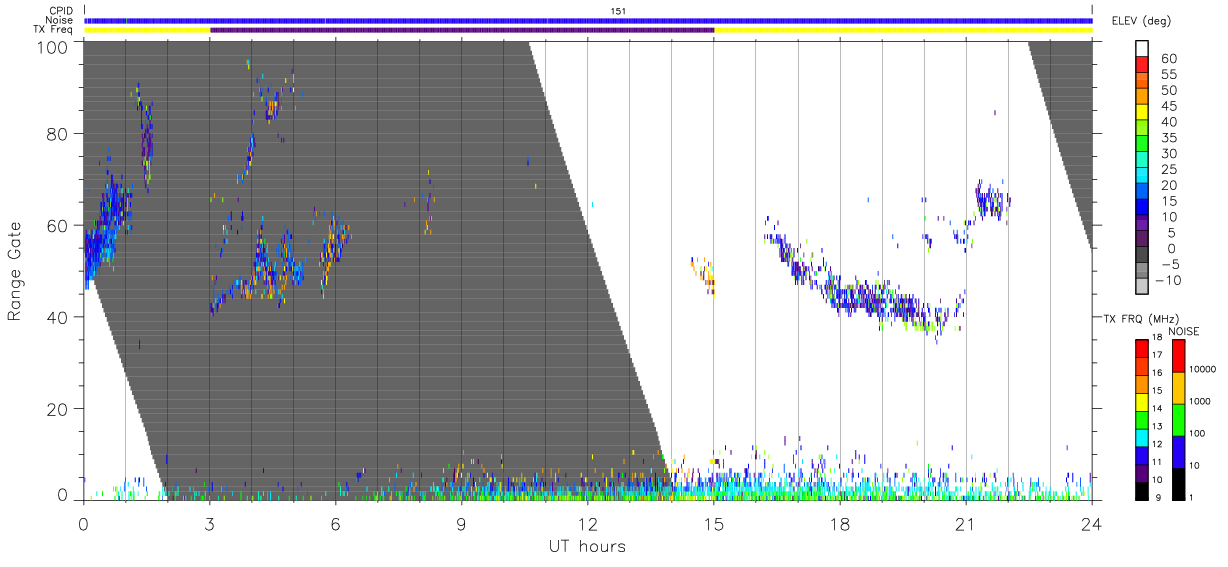Click the 25 label on the ELEV color bar

point(1168,170)
